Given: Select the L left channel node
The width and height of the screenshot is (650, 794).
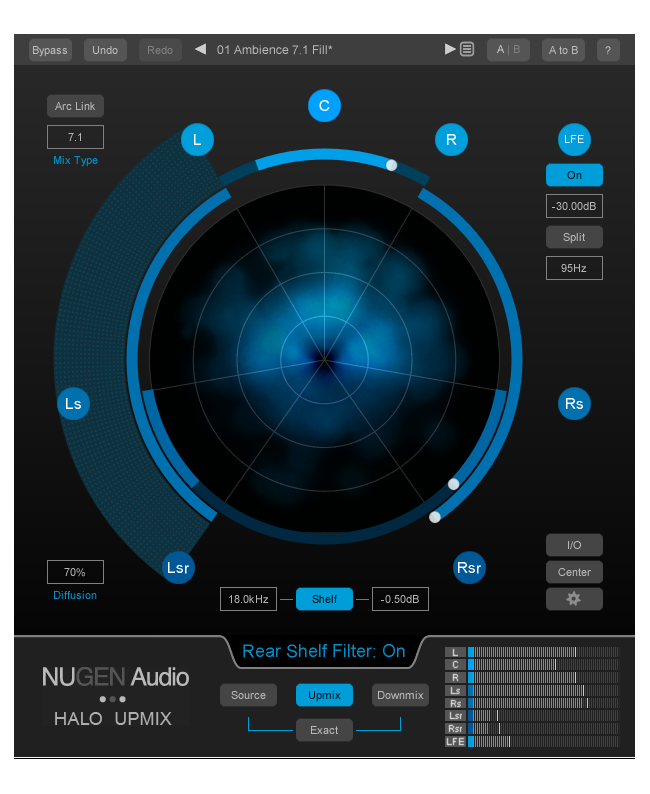Looking at the screenshot, I should [x=197, y=139].
